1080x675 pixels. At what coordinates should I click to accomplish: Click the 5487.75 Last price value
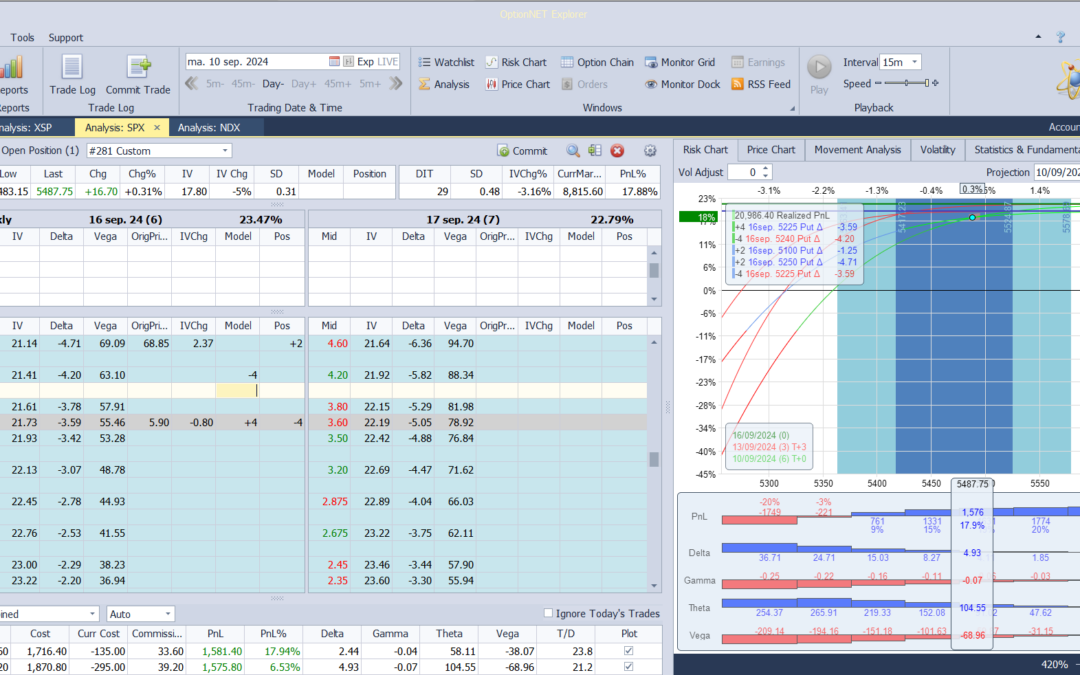(54, 191)
